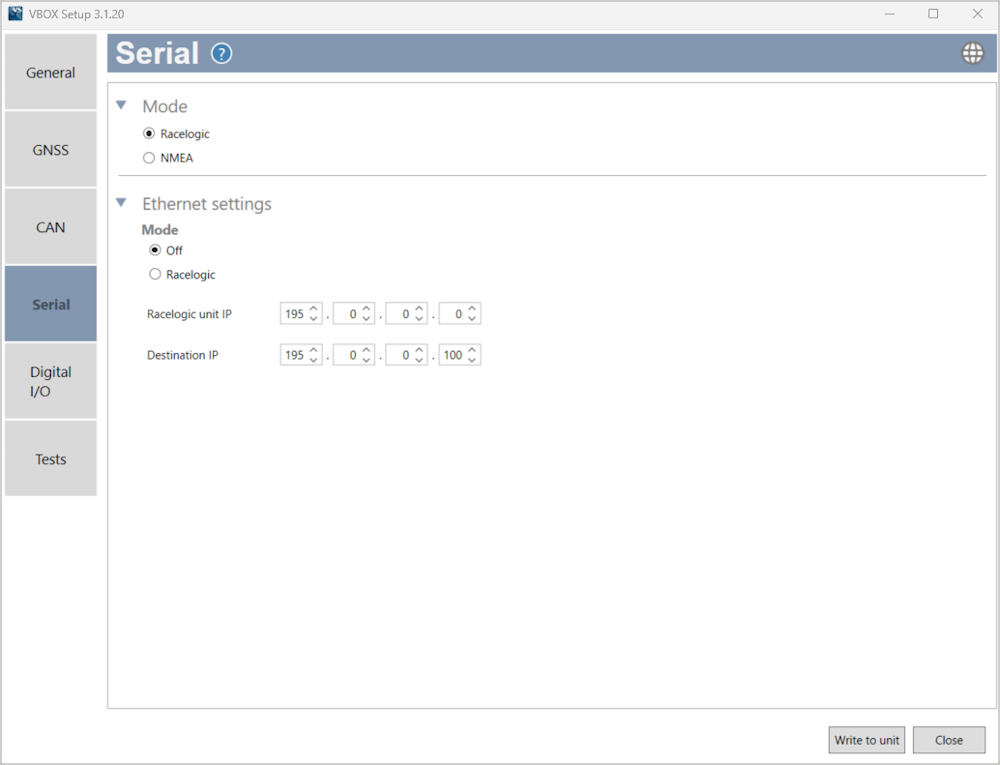Open the Serial help question mark icon

[222, 54]
